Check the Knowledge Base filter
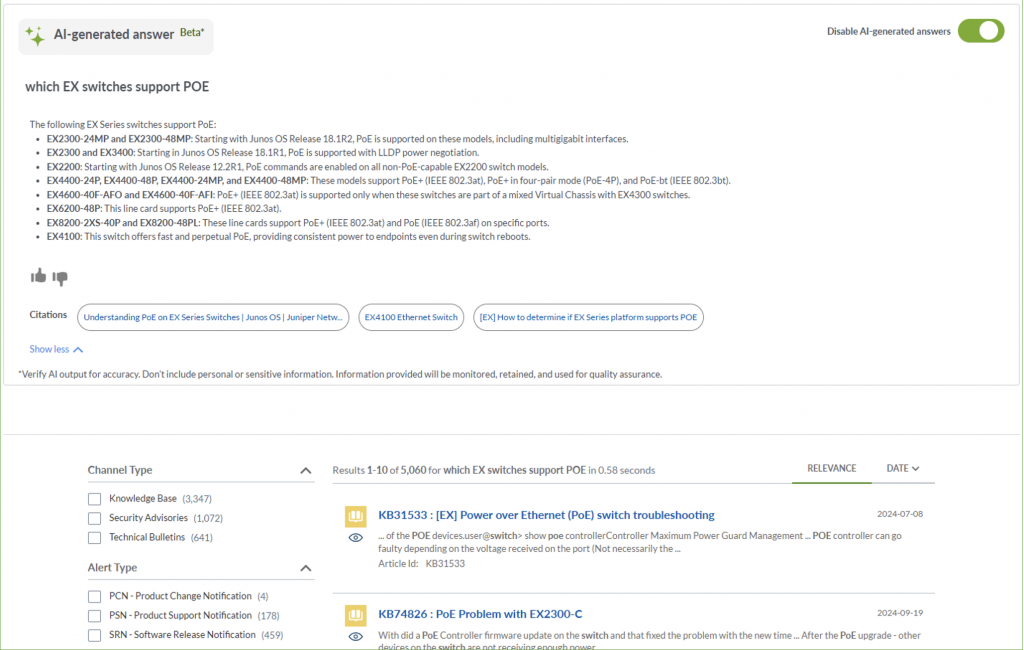 (94, 498)
